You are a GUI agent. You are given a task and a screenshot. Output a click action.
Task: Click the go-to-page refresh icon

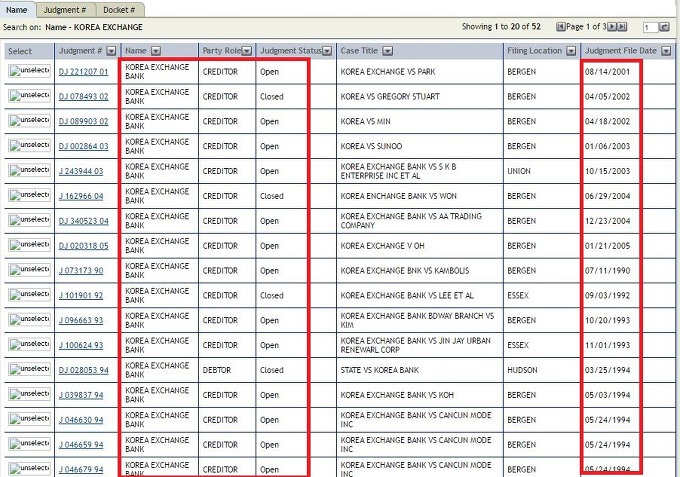[x=664, y=27]
